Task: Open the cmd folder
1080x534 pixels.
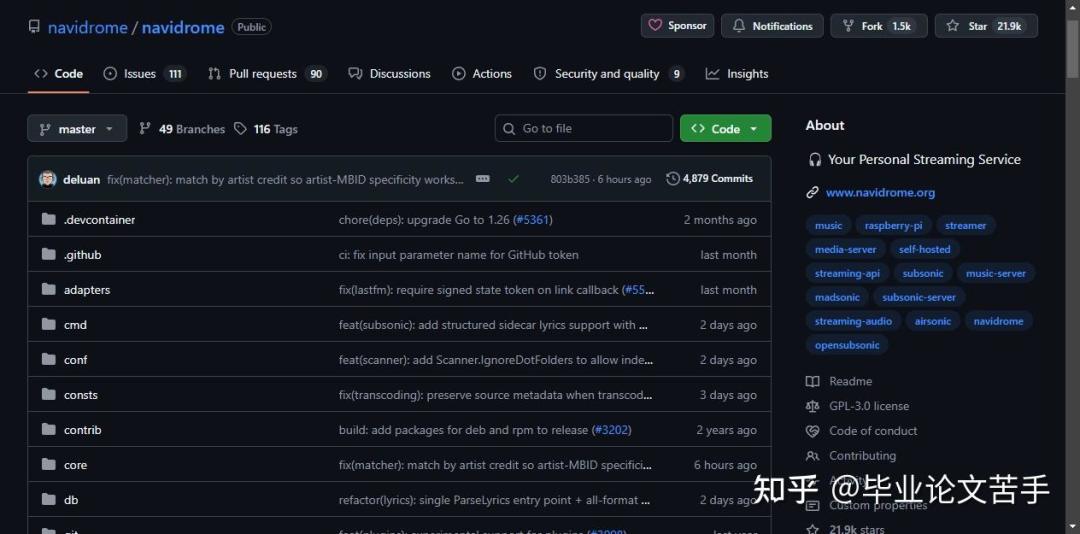Action: (x=75, y=325)
